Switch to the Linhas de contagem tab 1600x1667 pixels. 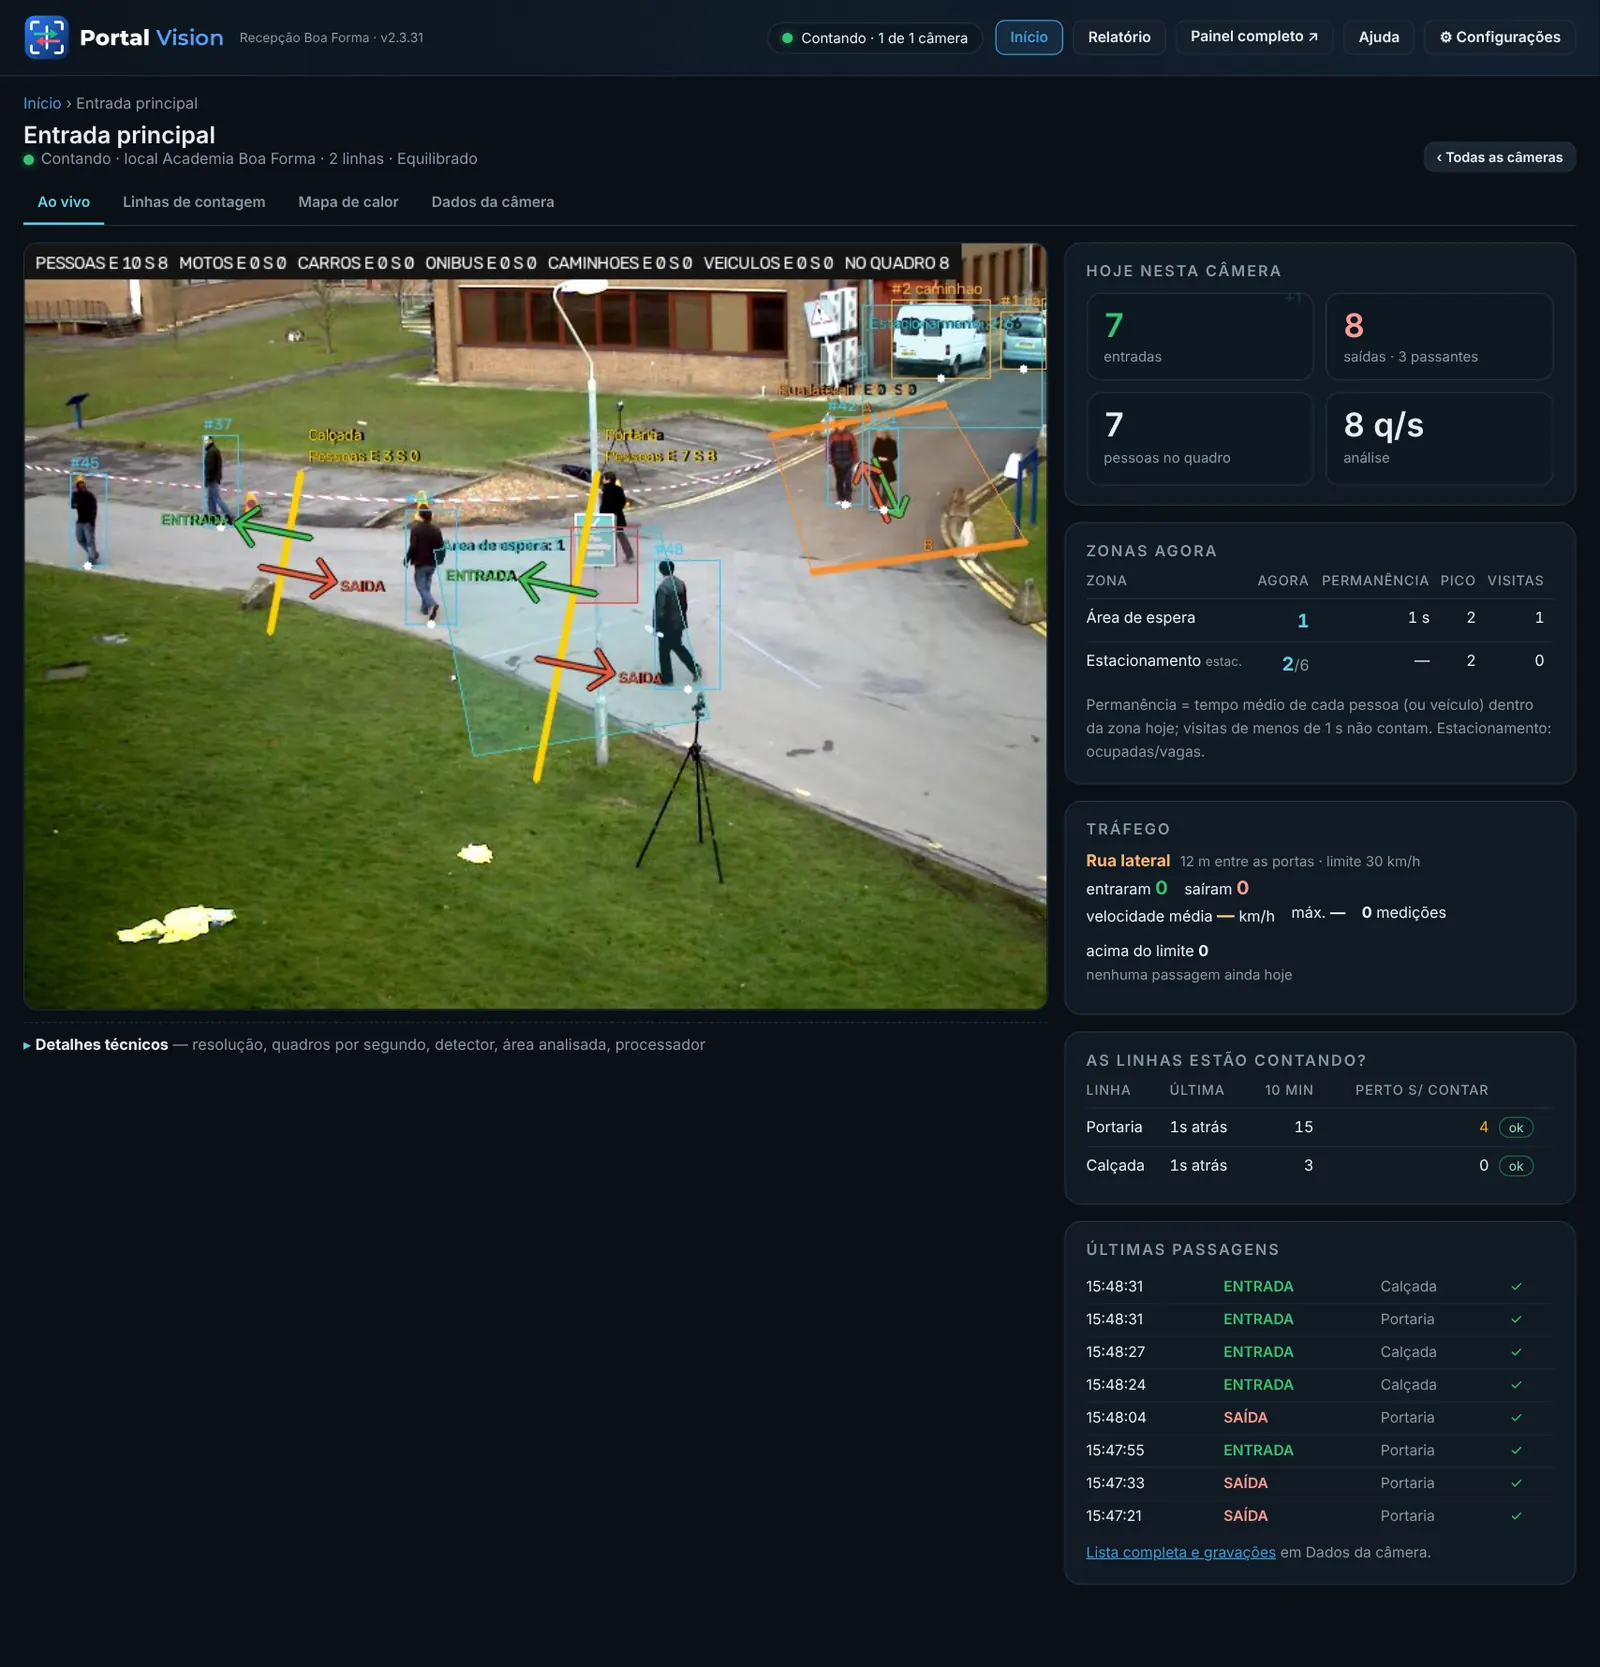point(194,202)
